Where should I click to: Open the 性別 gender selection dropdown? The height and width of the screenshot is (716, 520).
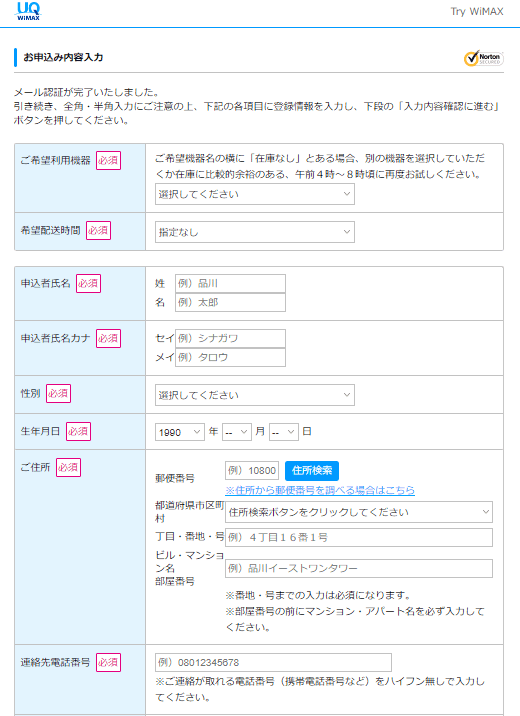[x=255, y=395]
